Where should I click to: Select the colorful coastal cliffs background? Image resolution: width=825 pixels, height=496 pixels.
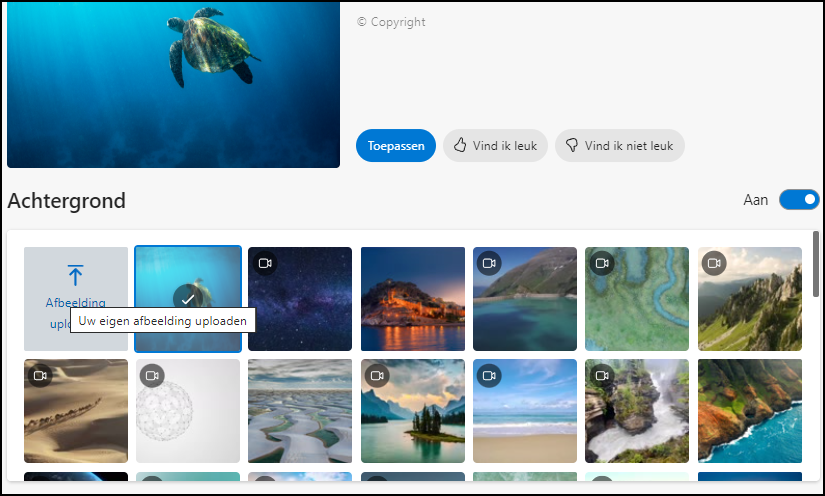[x=750, y=411]
